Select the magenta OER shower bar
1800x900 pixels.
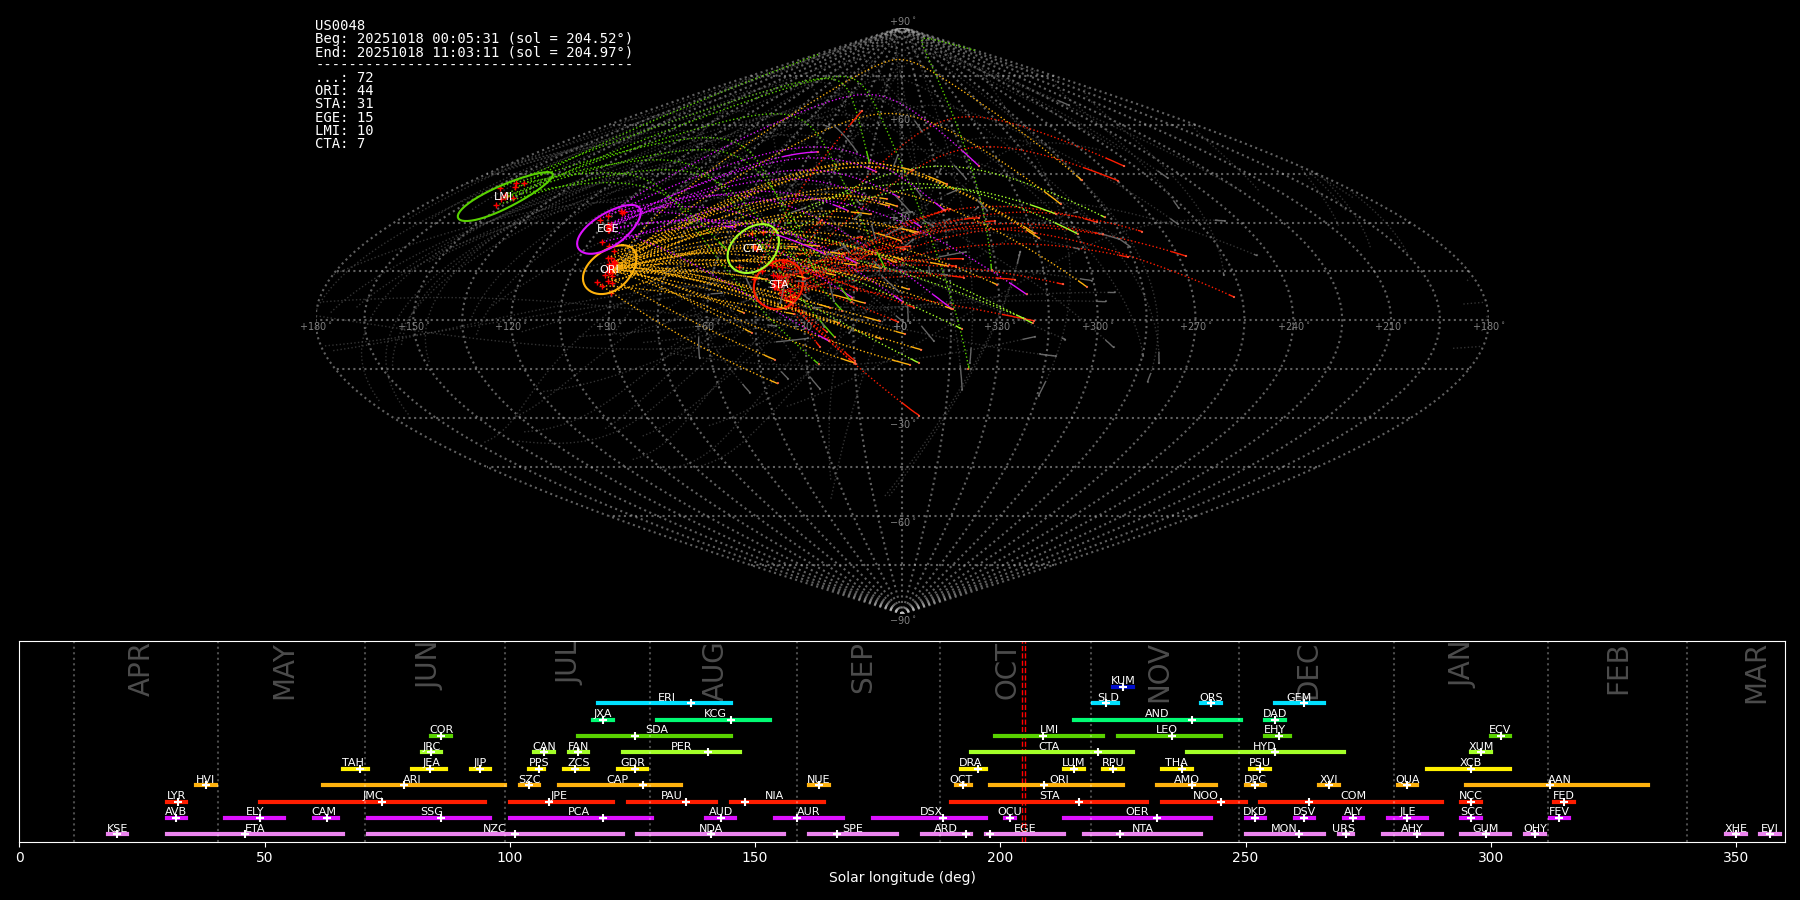coord(1137,818)
